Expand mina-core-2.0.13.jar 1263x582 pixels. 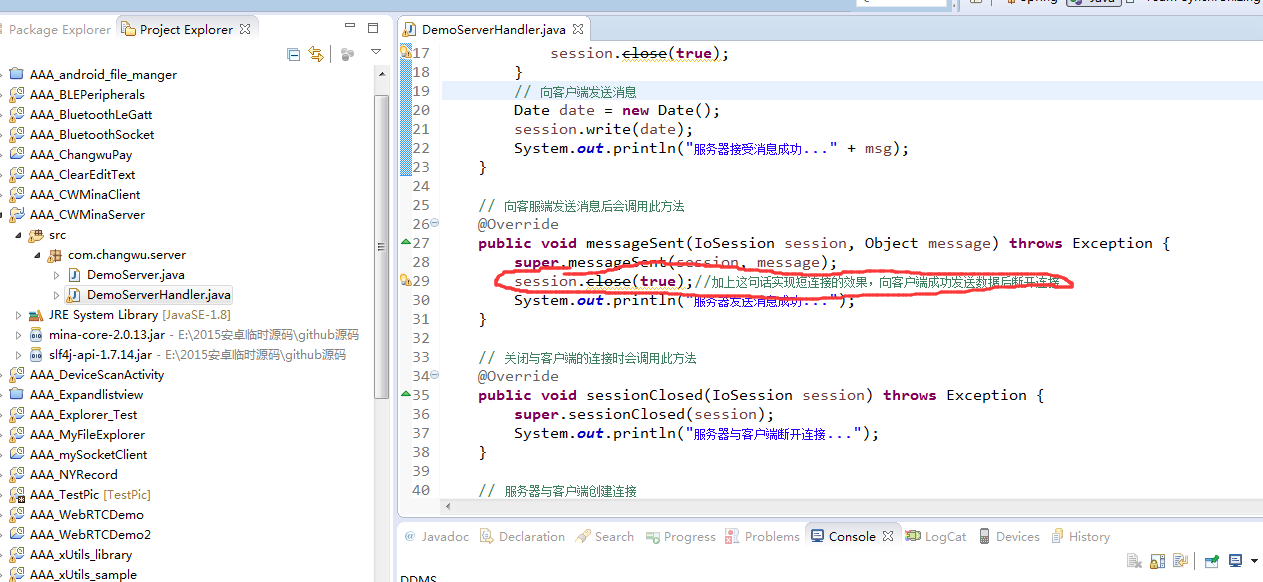(x=18, y=334)
